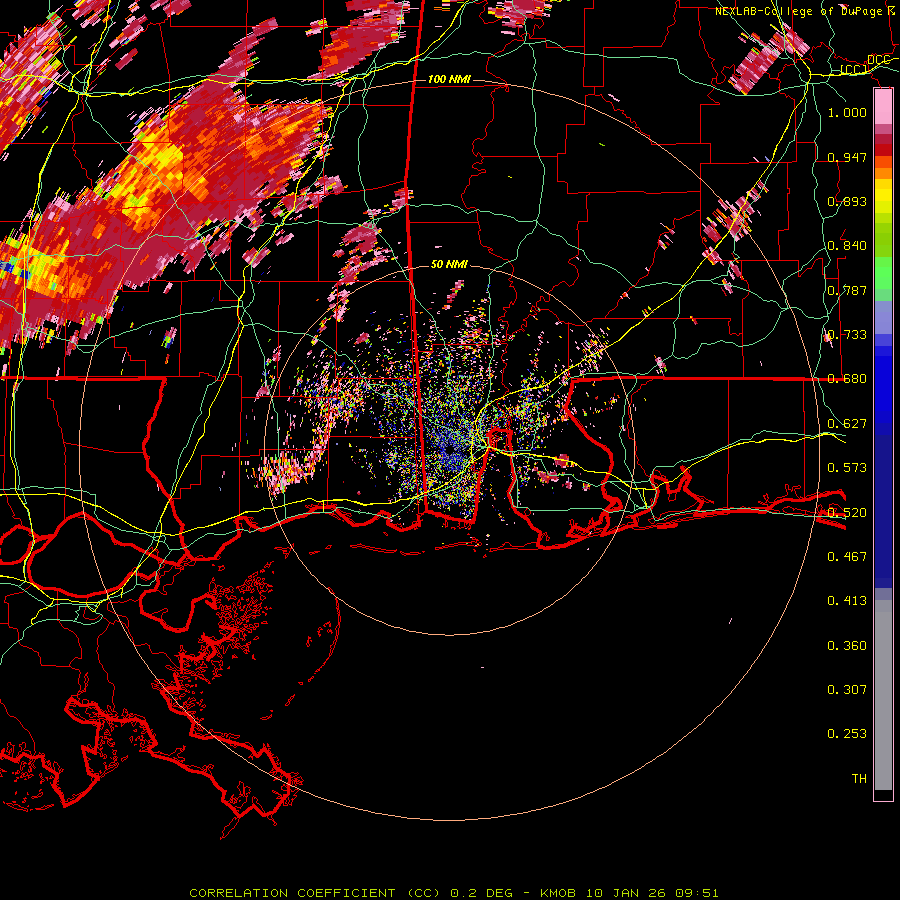Select the 0.627 legend value
900x900 pixels.
847,424
